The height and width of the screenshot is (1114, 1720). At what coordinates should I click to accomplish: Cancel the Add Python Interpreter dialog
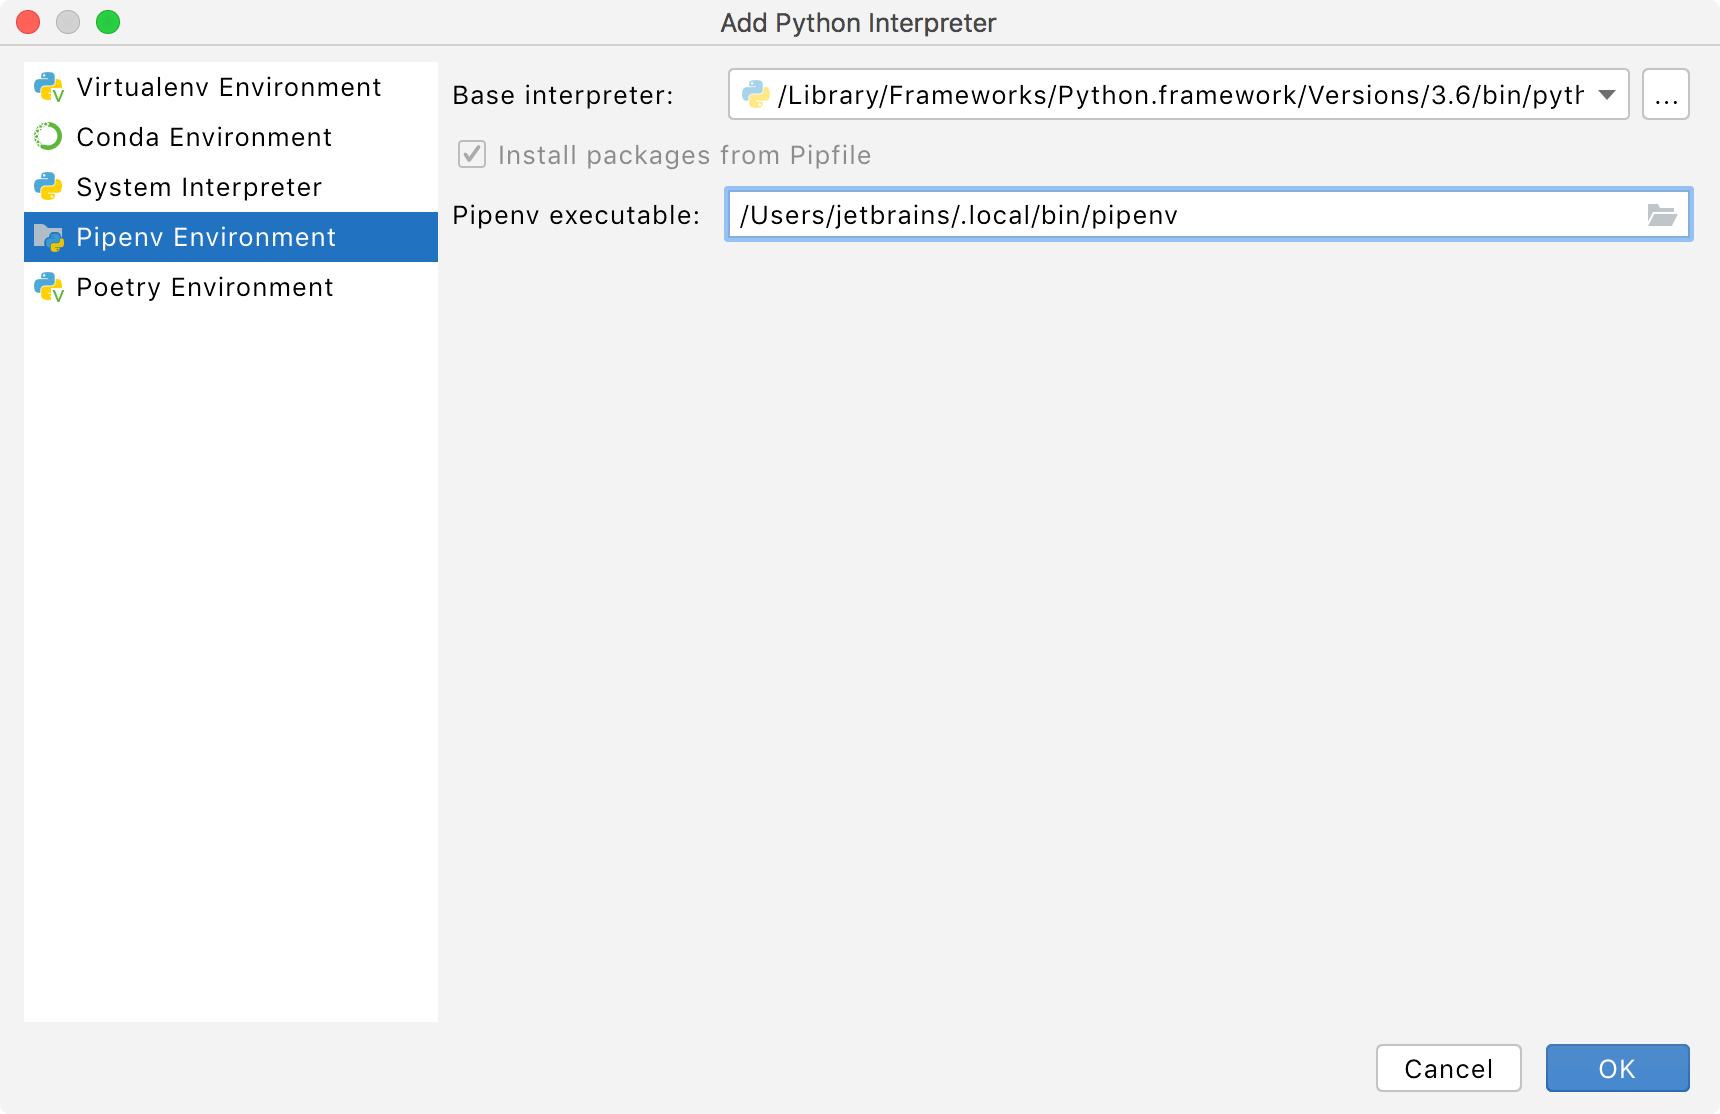click(1449, 1068)
